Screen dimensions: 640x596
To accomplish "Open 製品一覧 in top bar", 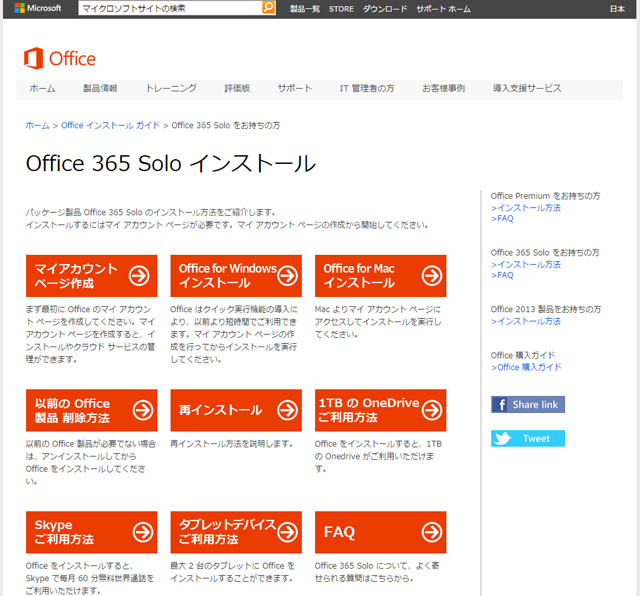I will (304, 9).
